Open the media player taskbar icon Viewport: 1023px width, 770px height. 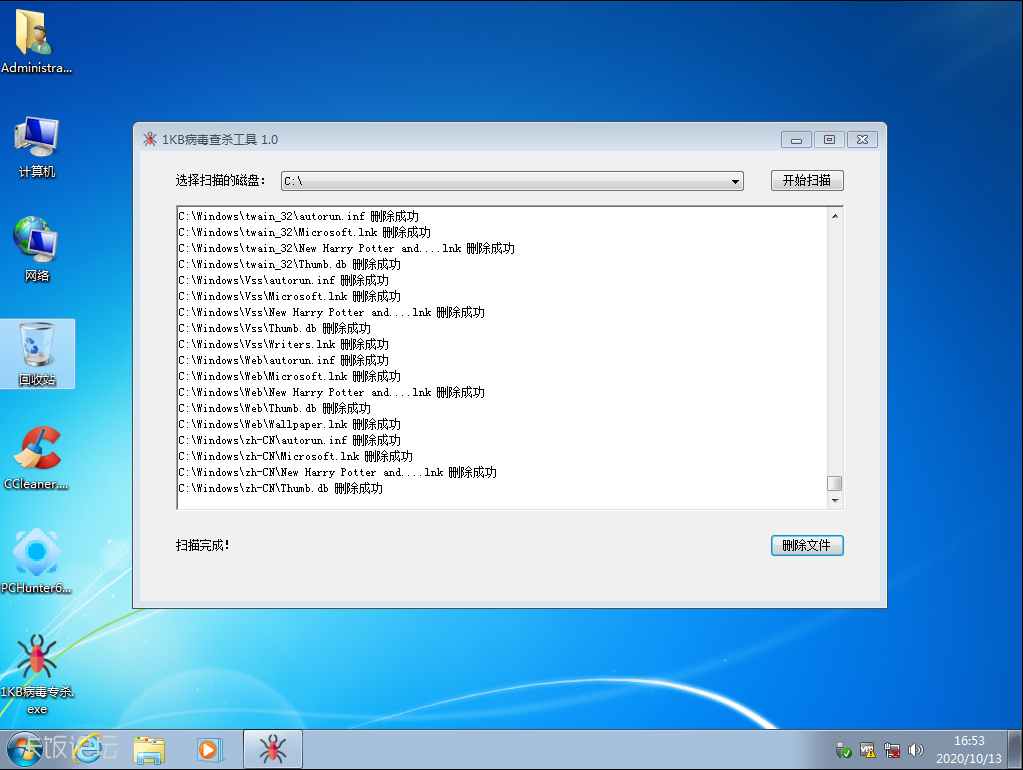(x=209, y=750)
